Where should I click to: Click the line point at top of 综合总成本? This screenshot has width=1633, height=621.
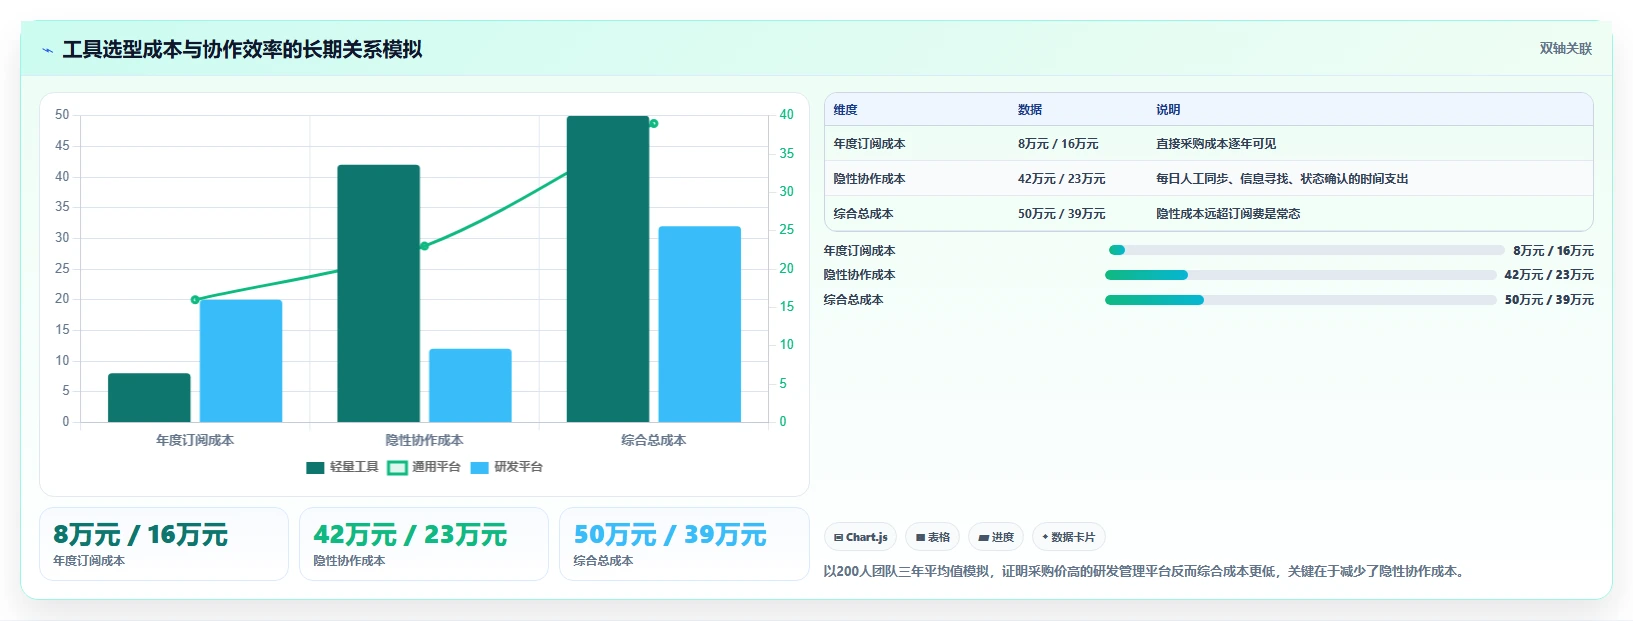pos(654,124)
